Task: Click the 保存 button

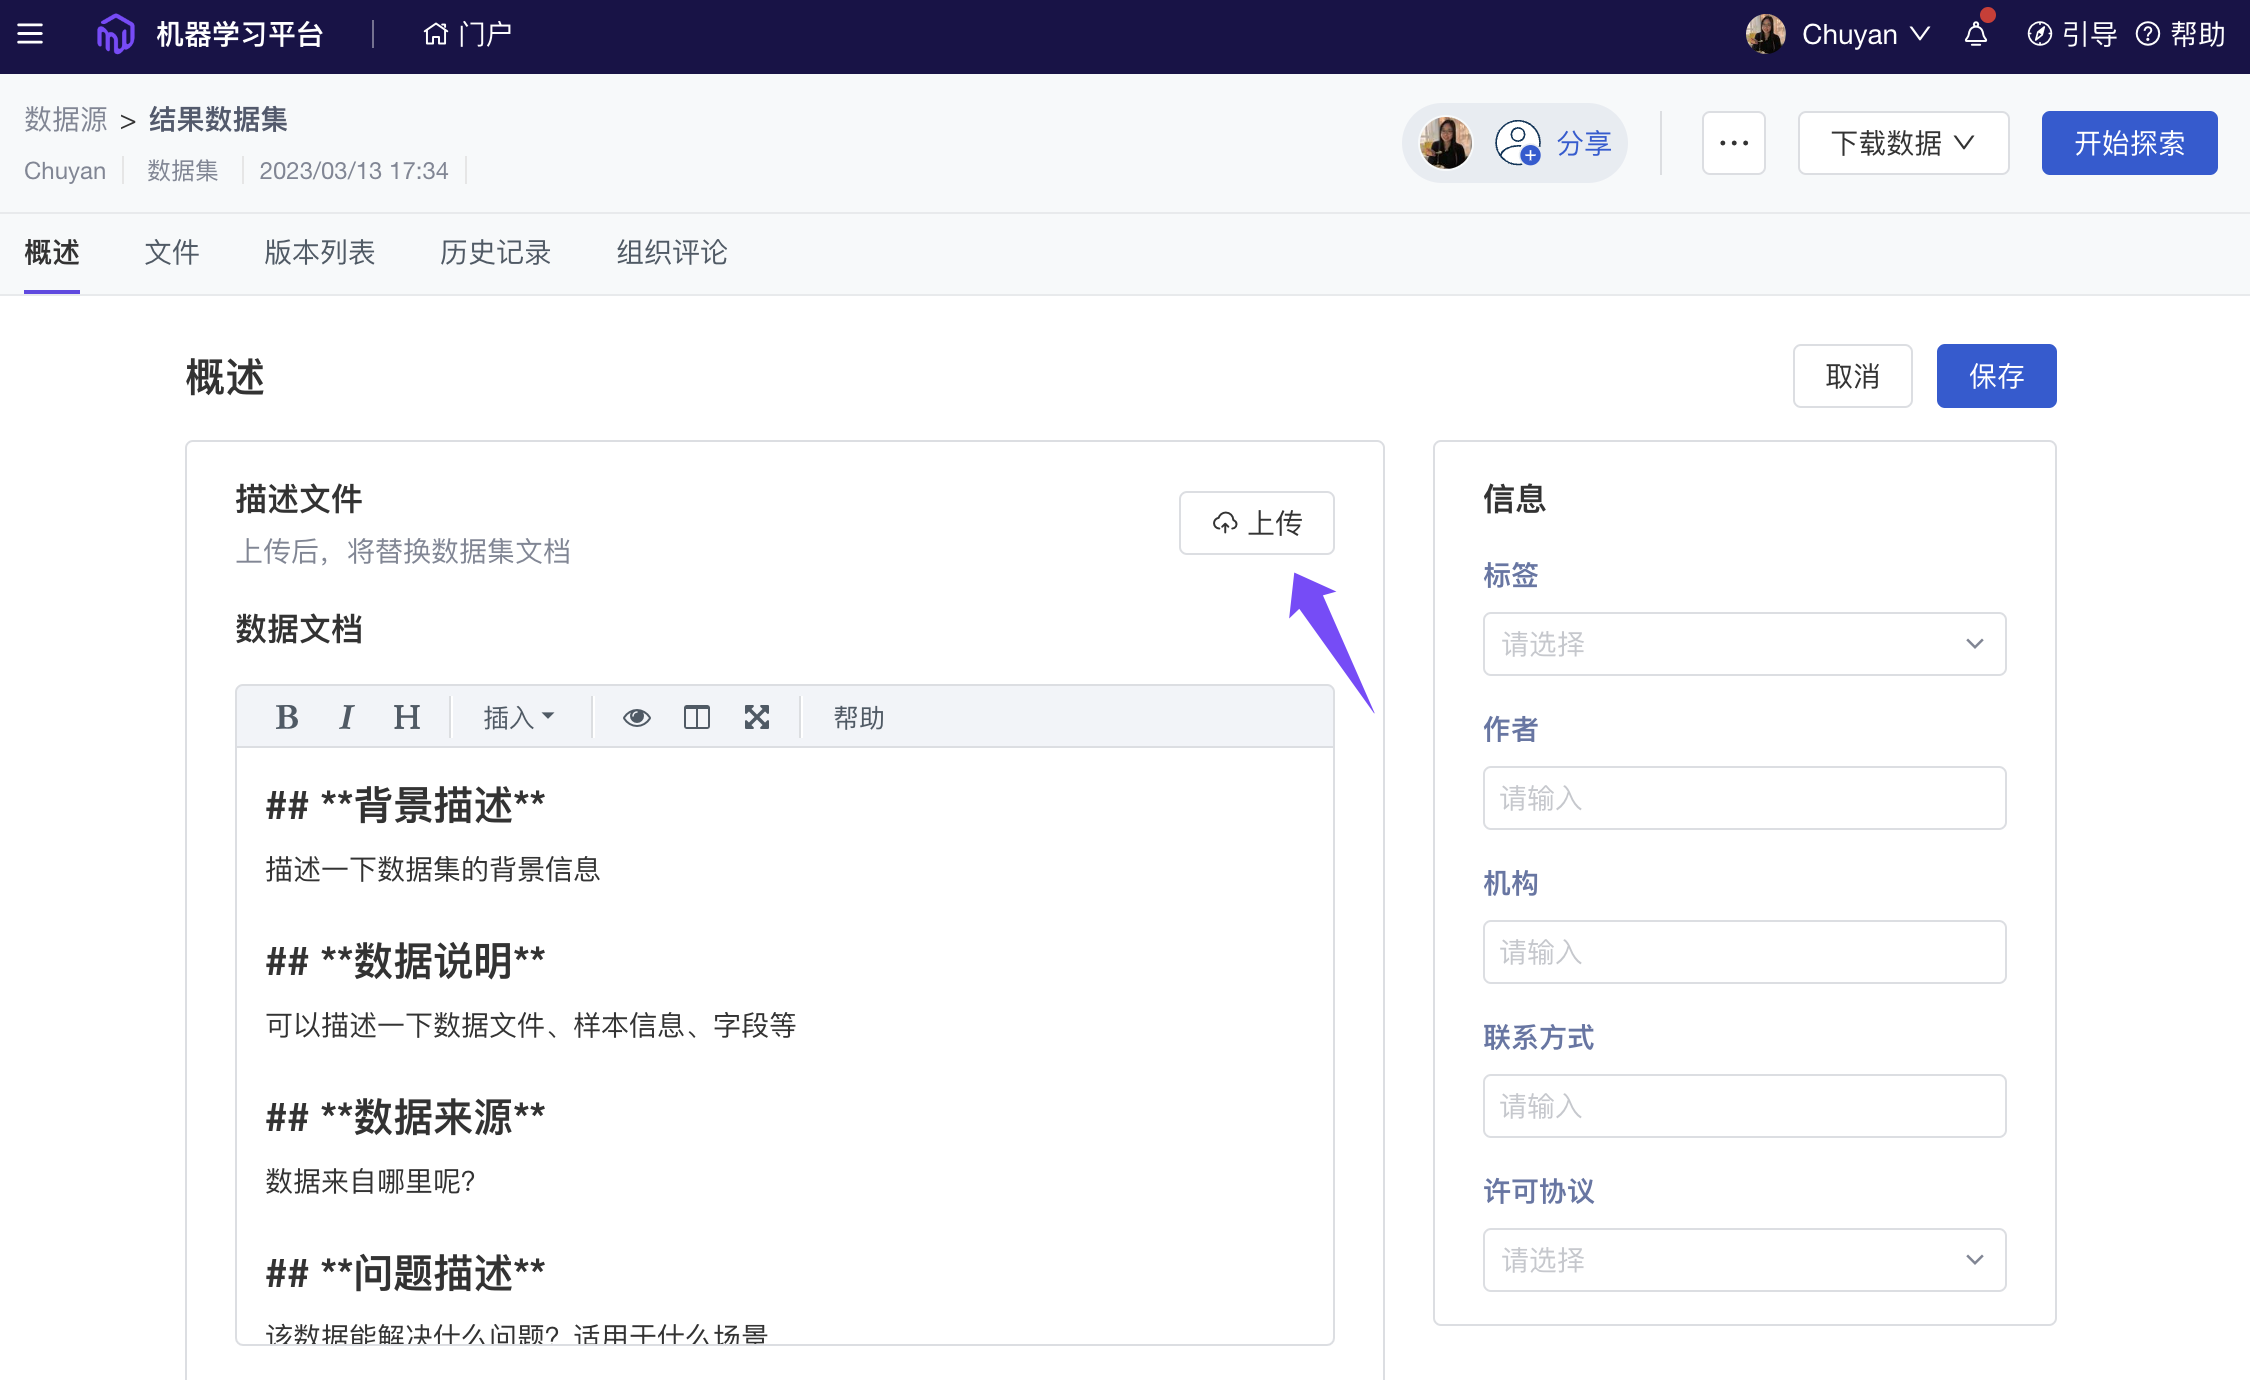Action: 1996,376
